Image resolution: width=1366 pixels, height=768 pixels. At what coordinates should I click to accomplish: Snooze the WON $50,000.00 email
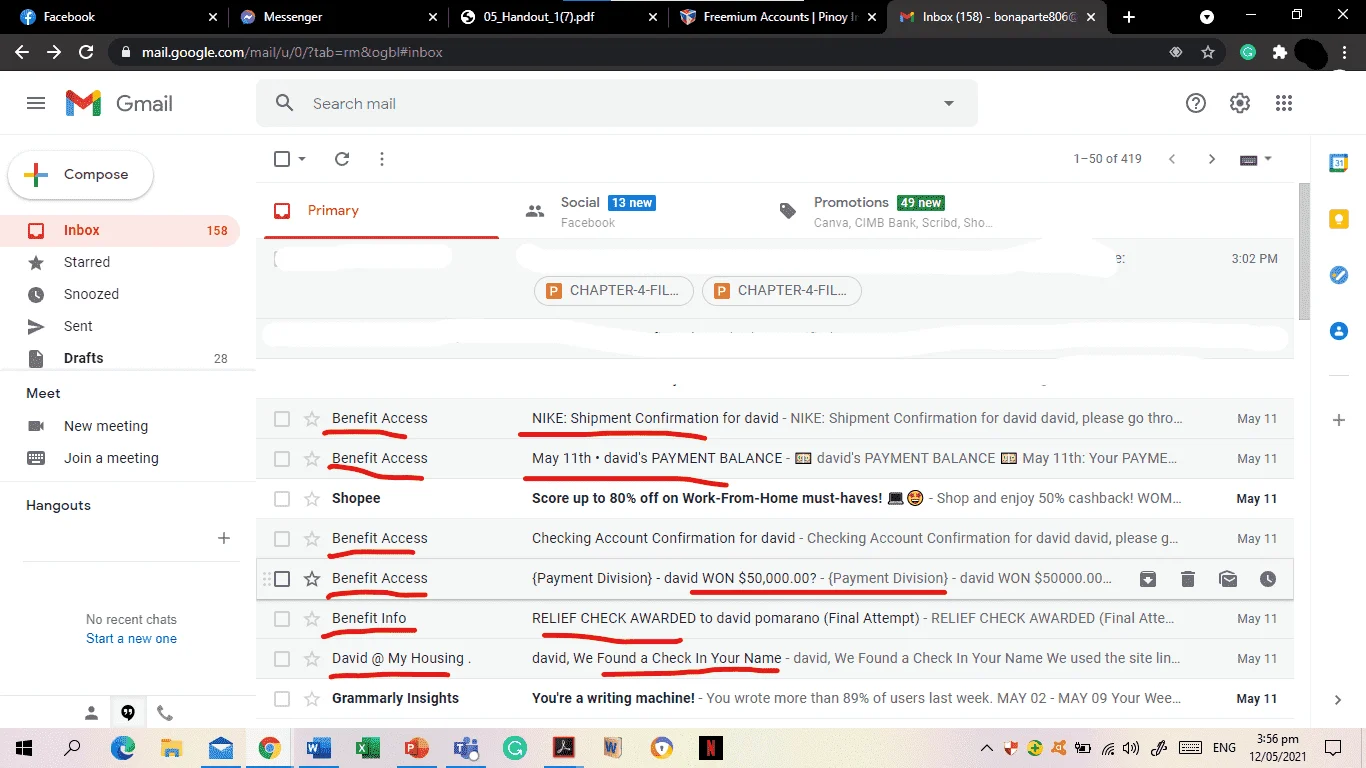click(1268, 579)
